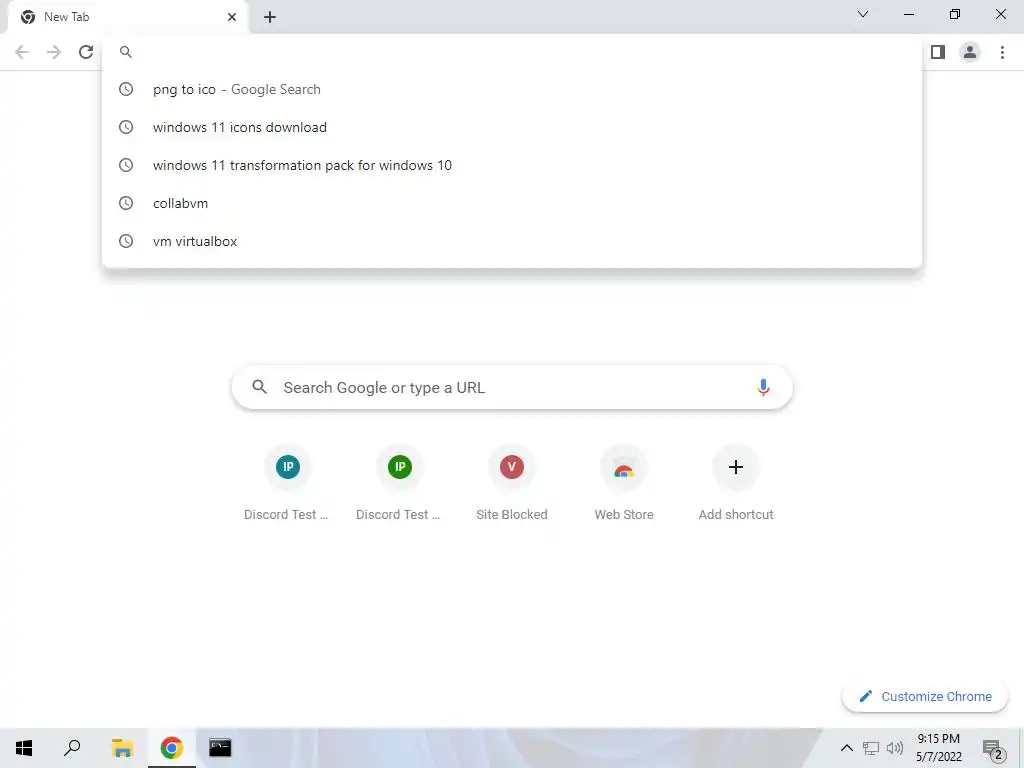Click the Customize Chrome button

925,697
